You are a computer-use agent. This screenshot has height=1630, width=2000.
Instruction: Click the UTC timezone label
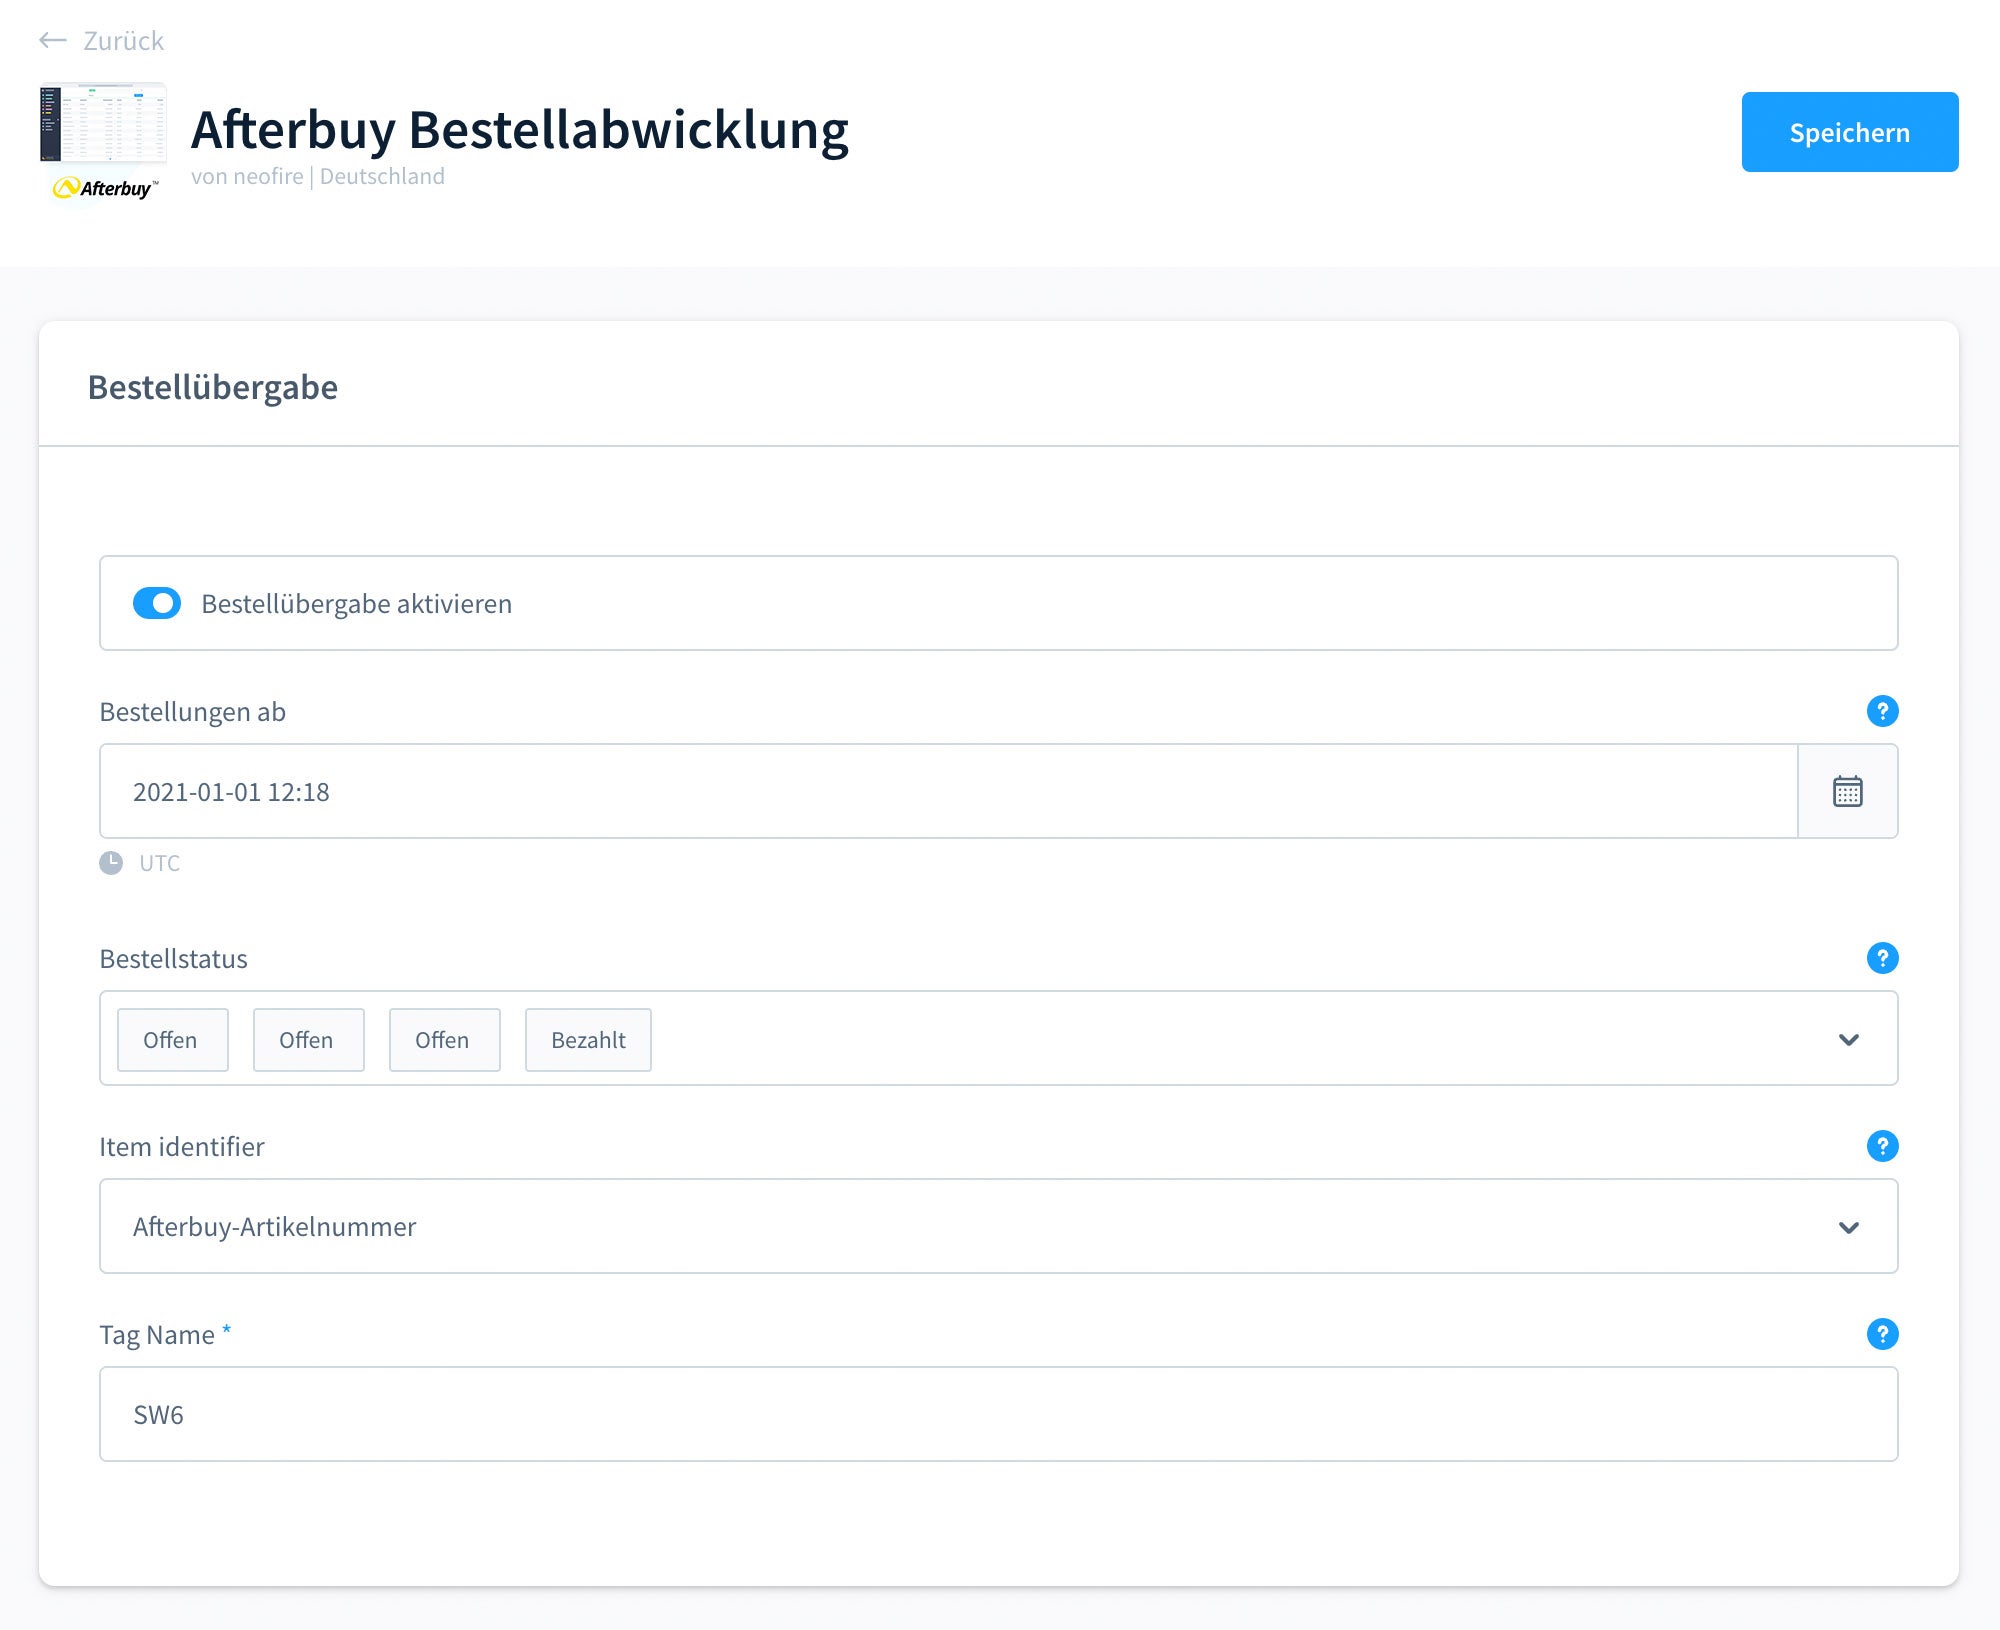[x=160, y=863]
